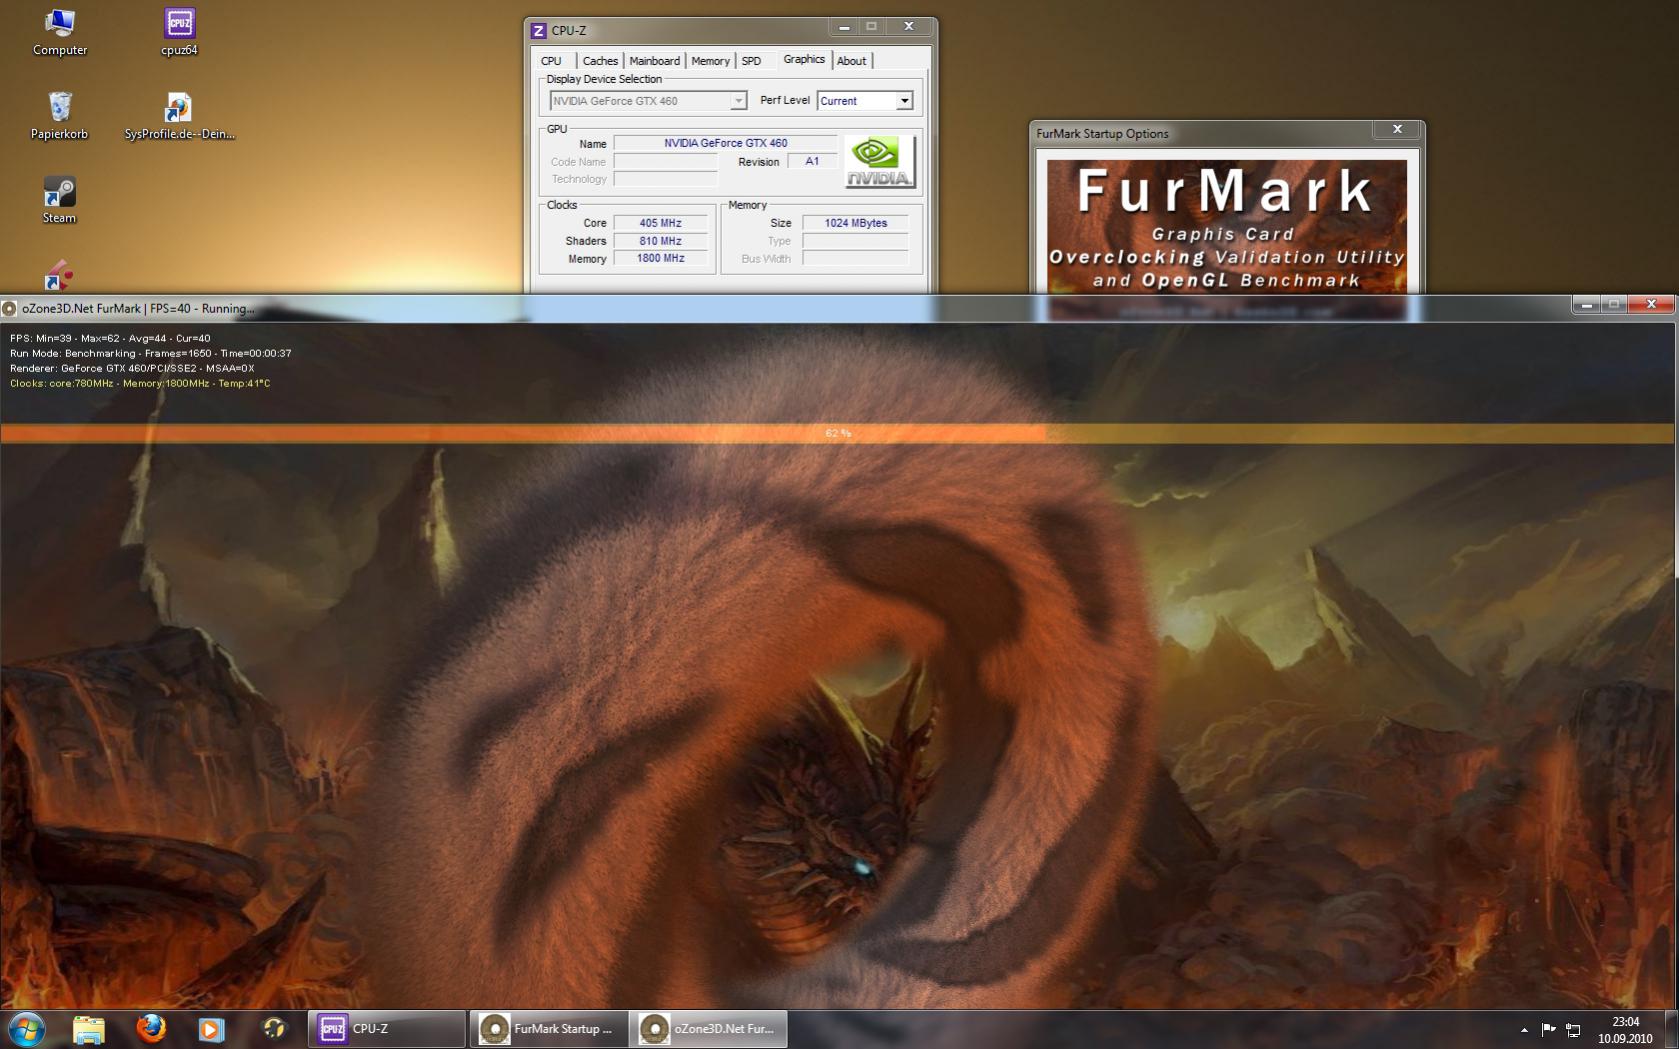Click the Run Mode Benchmarking line
This screenshot has width=1679, height=1049.
pos(151,353)
